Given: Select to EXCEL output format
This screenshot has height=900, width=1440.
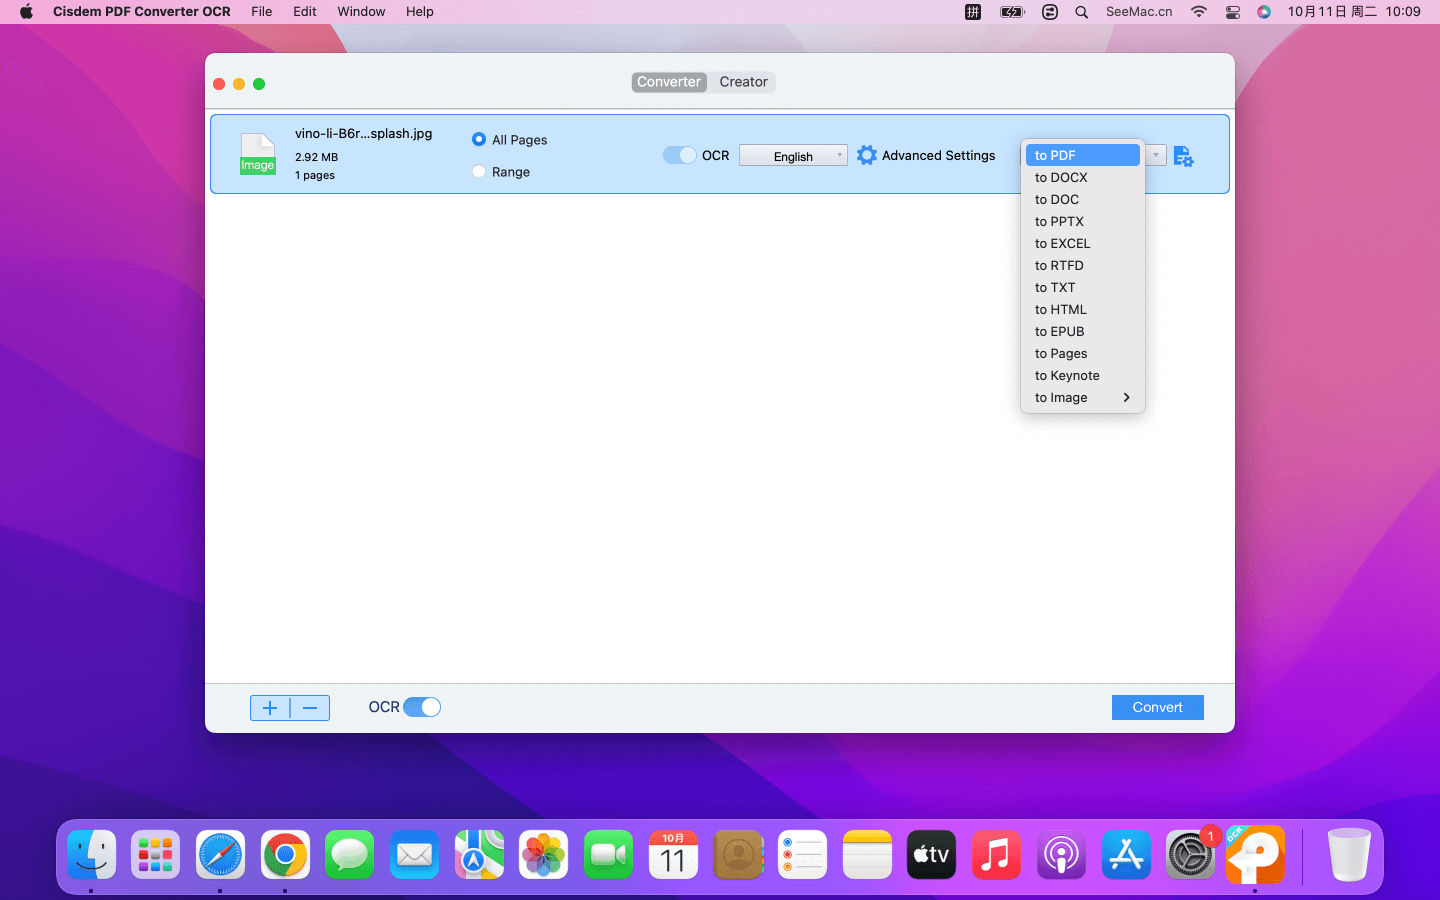Looking at the screenshot, I should (x=1083, y=244).
